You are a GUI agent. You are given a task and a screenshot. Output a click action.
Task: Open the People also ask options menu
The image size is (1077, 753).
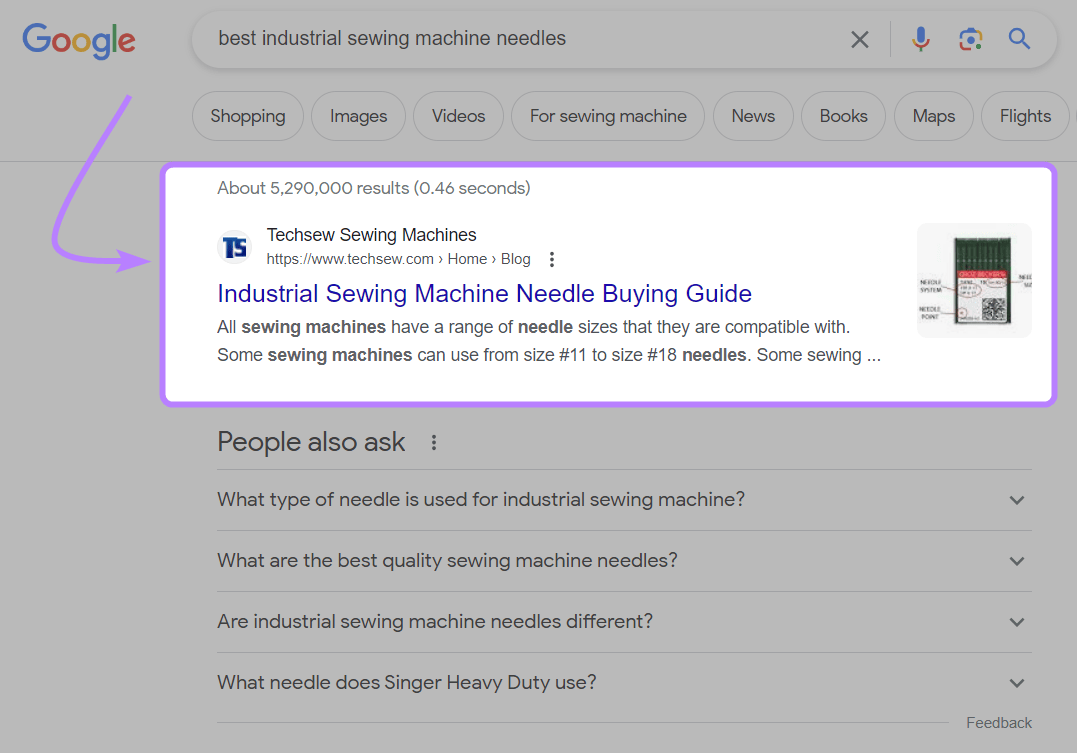click(x=433, y=441)
